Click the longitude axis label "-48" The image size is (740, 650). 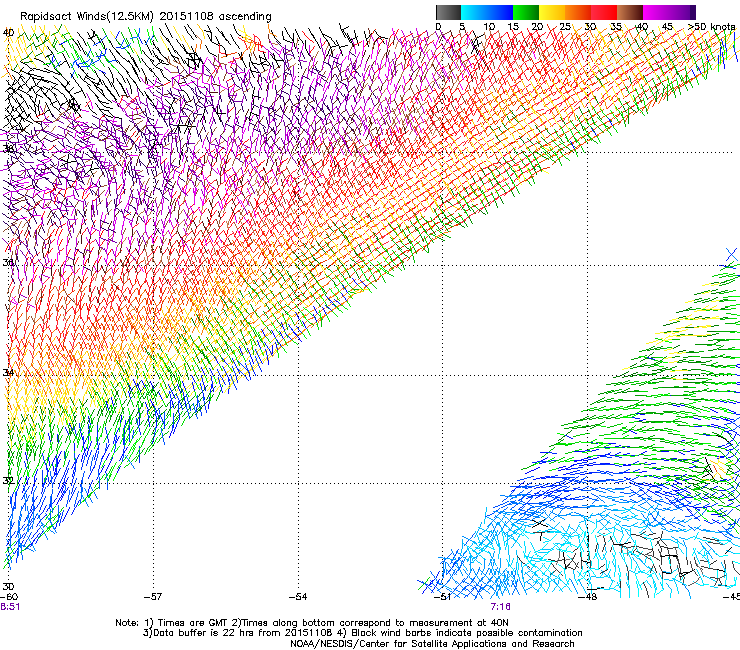click(588, 597)
